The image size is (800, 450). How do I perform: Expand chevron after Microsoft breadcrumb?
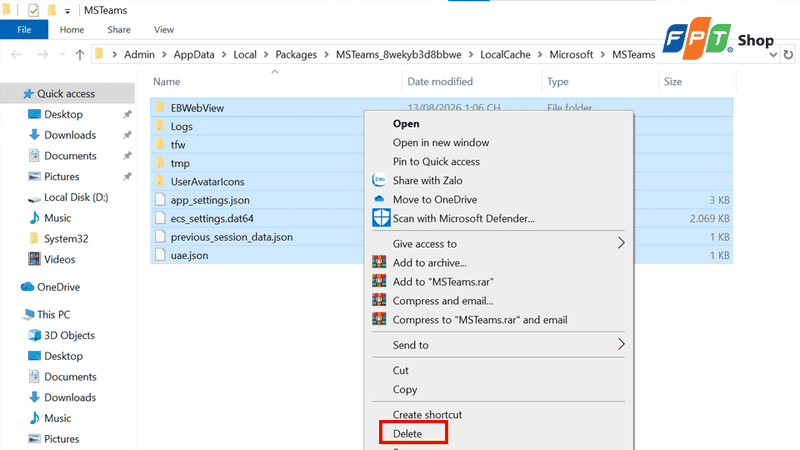[603, 55]
